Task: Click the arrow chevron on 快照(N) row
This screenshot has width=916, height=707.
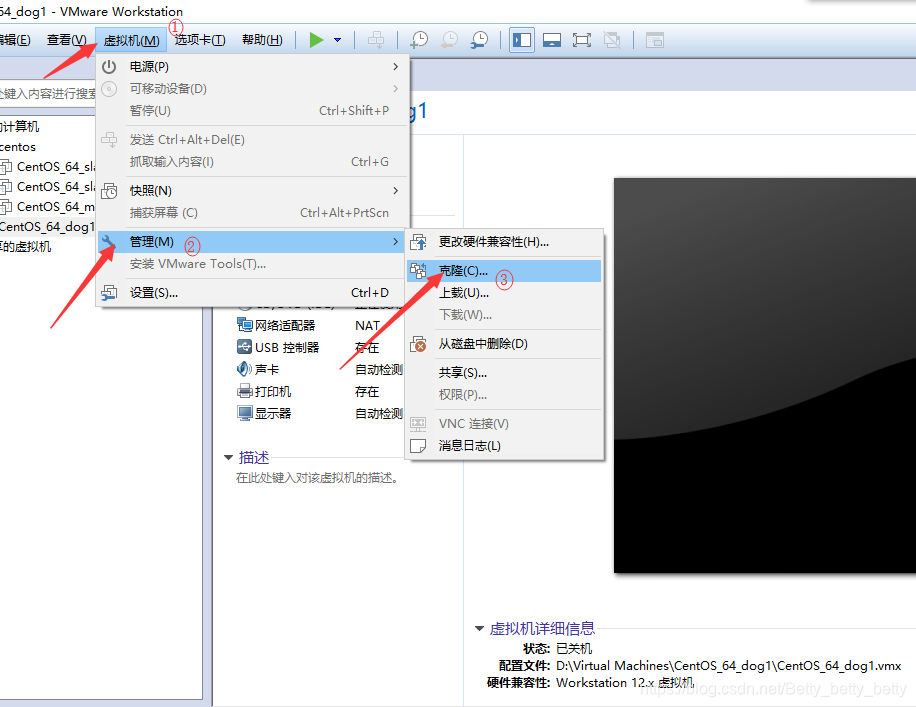Action: point(395,190)
